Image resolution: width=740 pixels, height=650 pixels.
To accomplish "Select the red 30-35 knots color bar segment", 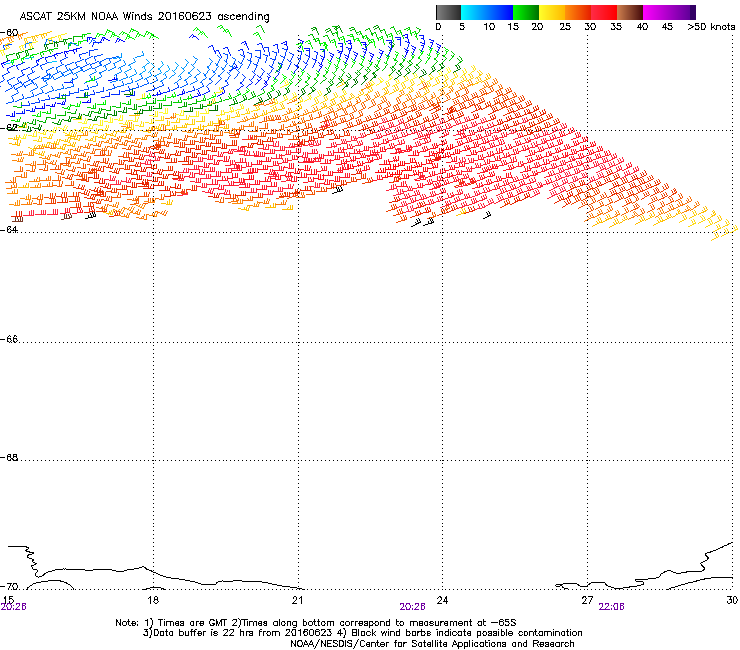I will (604, 12).
